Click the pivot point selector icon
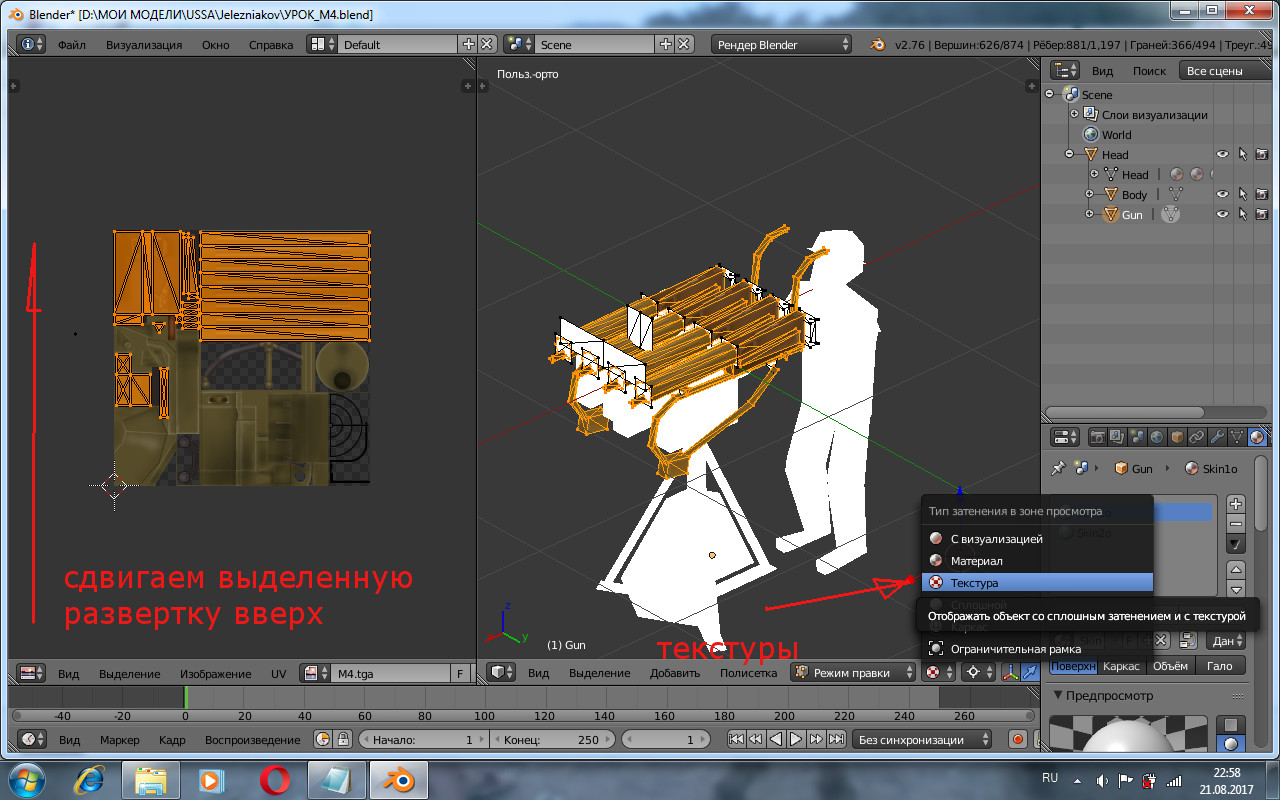This screenshot has height=800, width=1280. tap(972, 673)
